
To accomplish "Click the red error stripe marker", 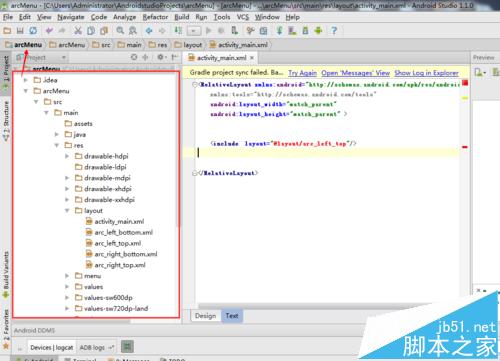I will [x=464, y=147].
